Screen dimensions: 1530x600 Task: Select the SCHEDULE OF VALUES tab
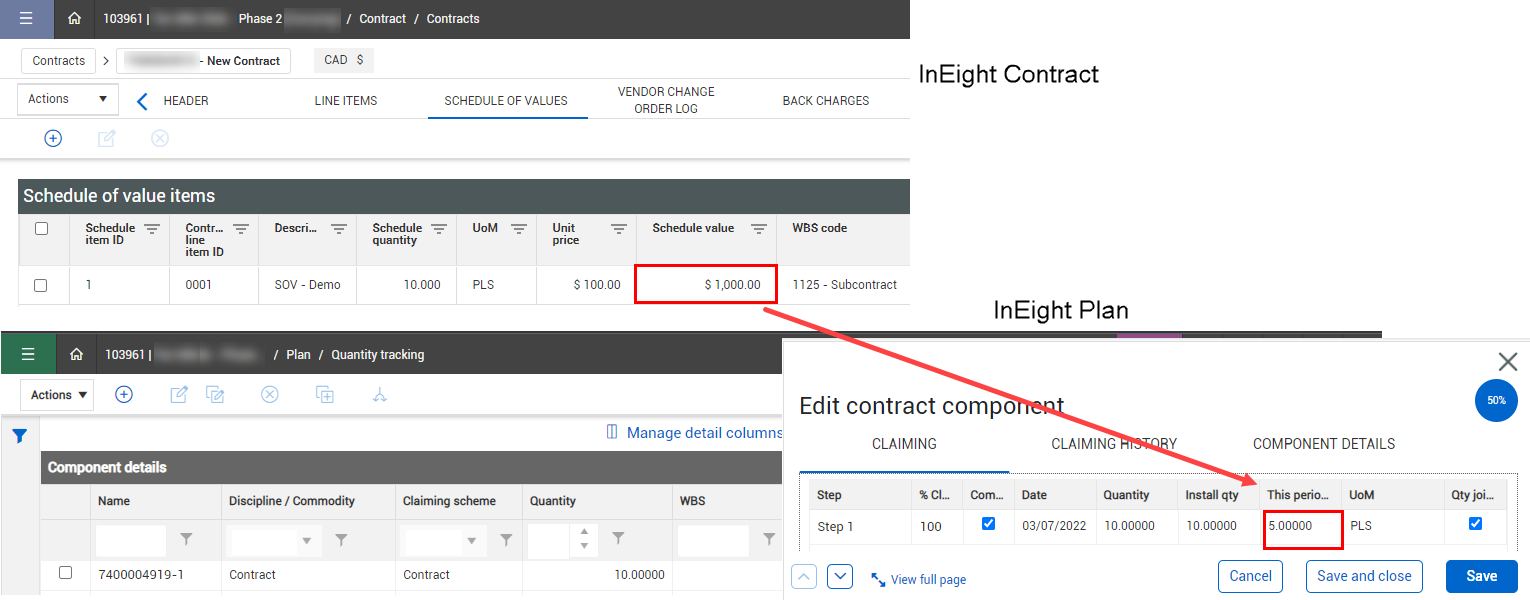pyautogui.click(x=506, y=100)
